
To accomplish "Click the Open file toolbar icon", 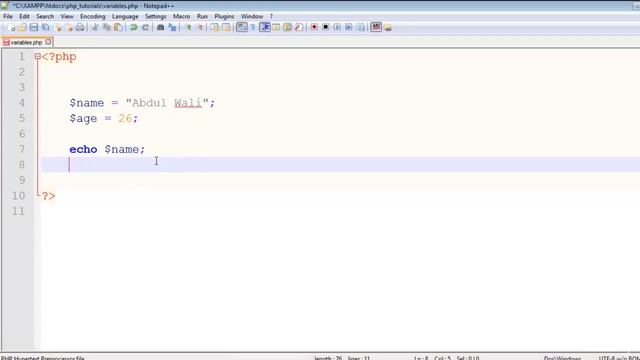I will 22,27.
